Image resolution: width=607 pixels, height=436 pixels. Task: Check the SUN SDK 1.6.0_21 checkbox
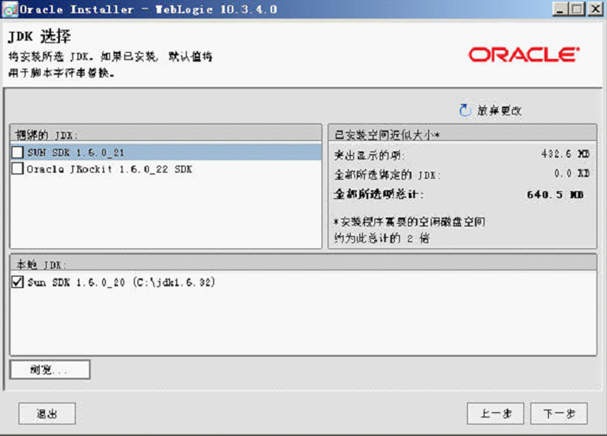click(x=17, y=152)
